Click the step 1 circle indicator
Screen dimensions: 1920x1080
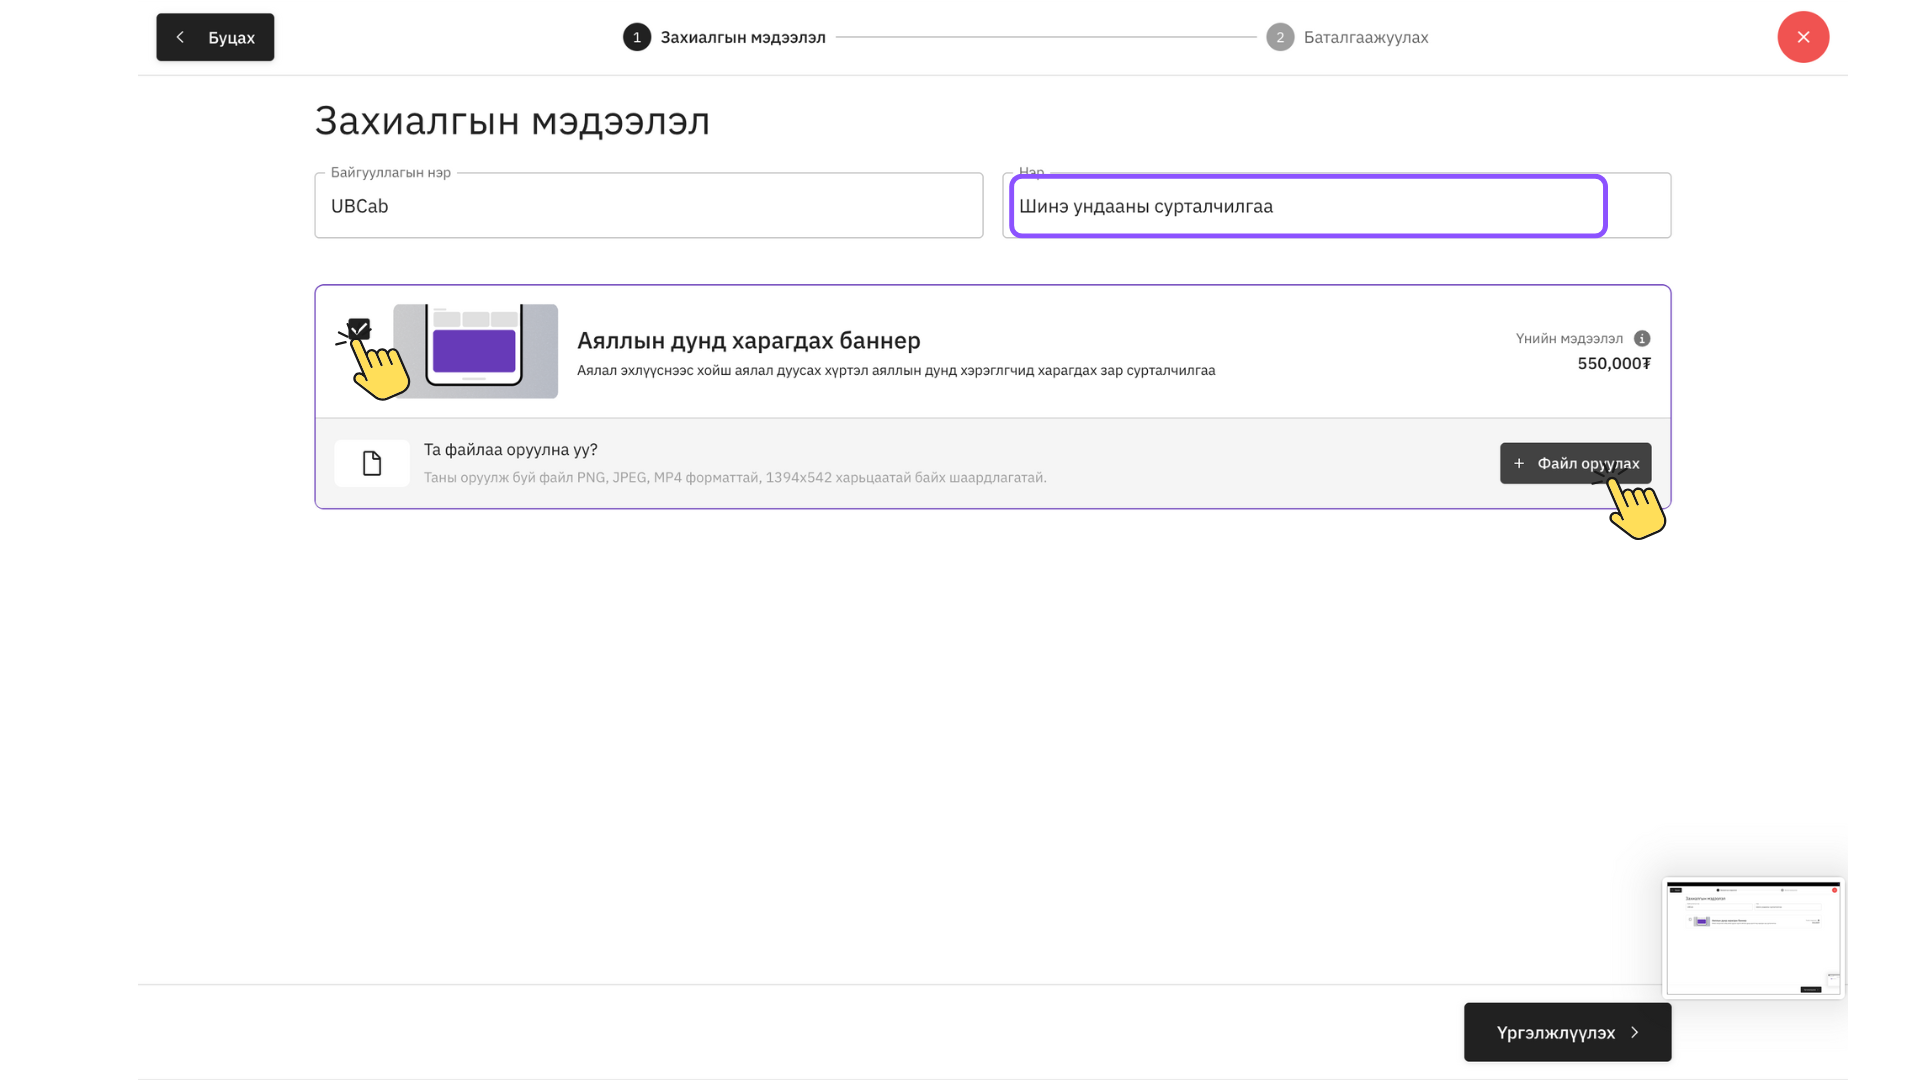click(x=637, y=37)
